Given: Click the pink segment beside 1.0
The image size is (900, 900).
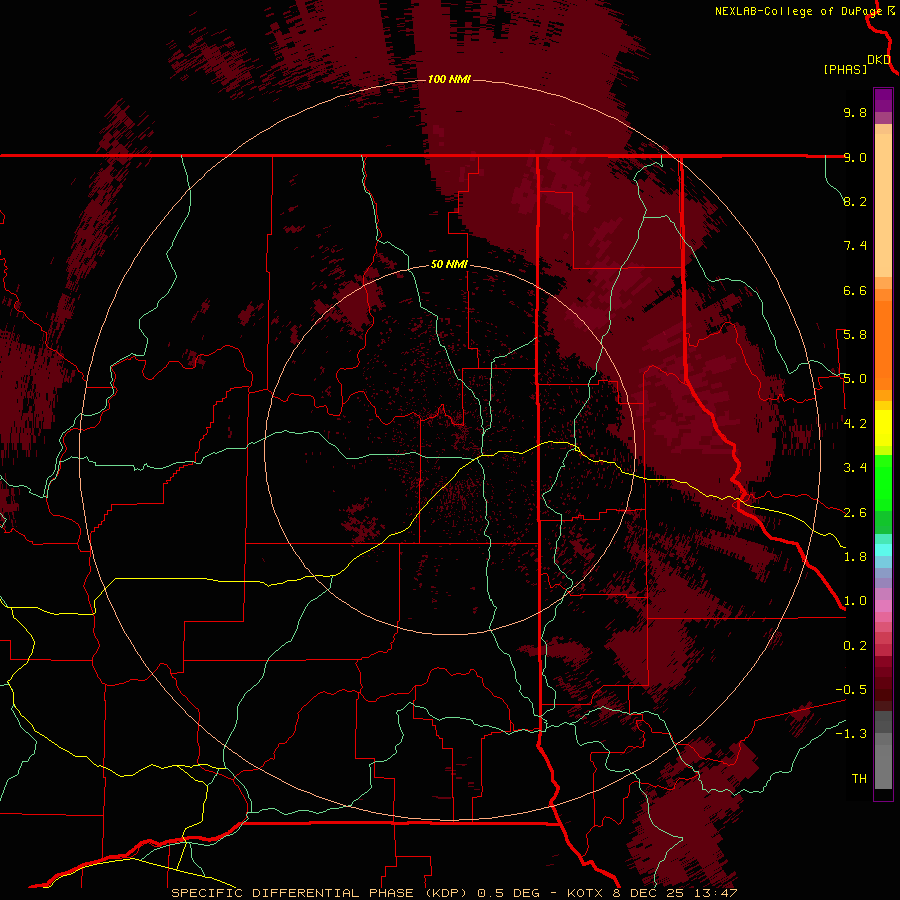Looking at the screenshot, I should pos(883,606).
